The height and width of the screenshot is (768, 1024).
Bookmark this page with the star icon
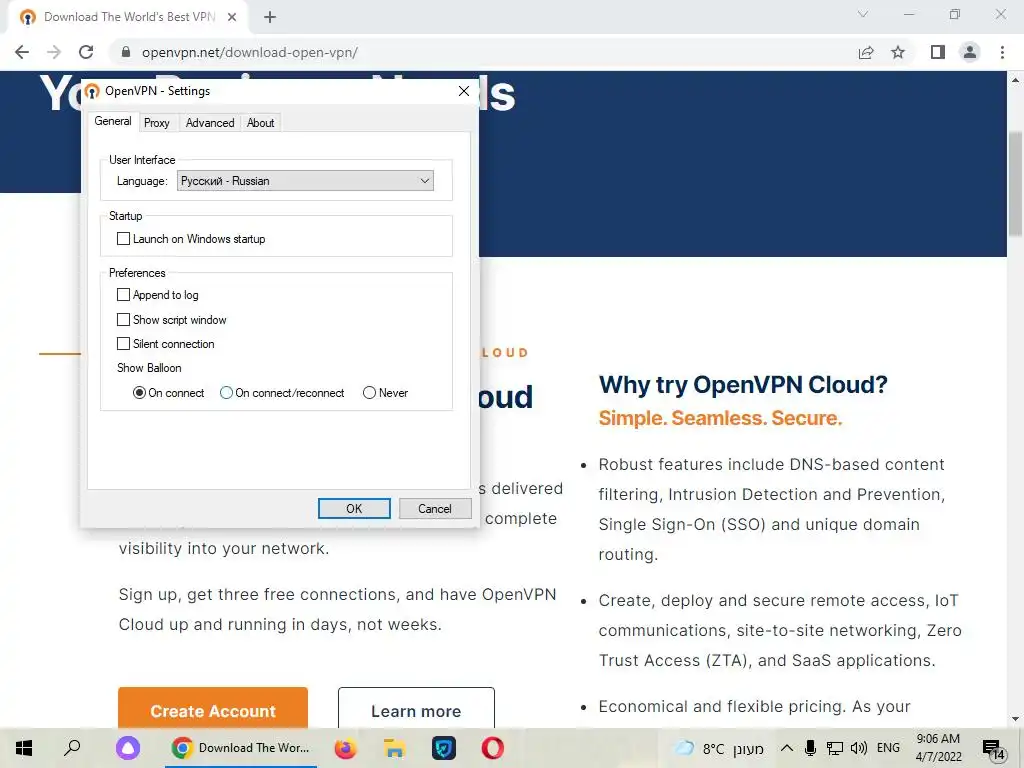898,52
